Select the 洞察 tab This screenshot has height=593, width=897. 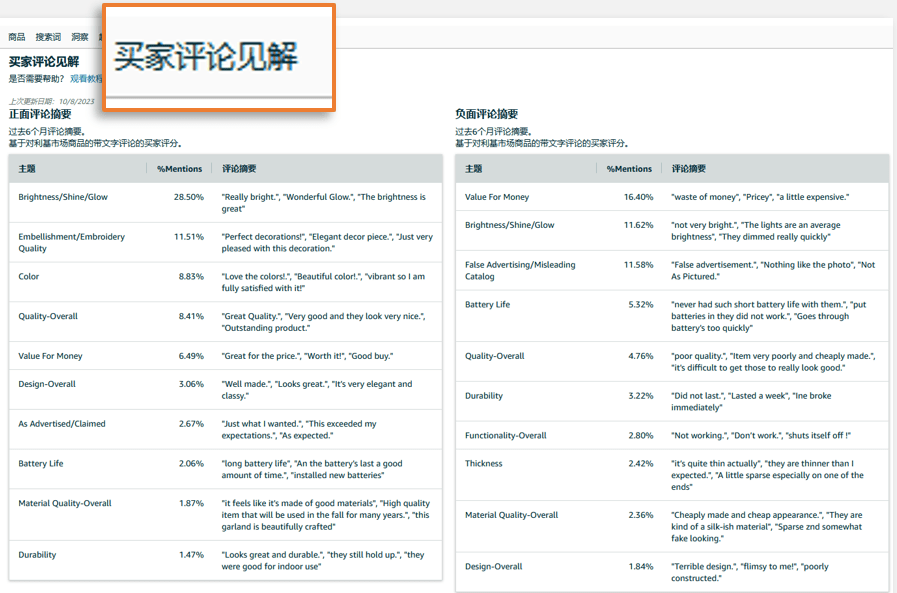point(80,37)
